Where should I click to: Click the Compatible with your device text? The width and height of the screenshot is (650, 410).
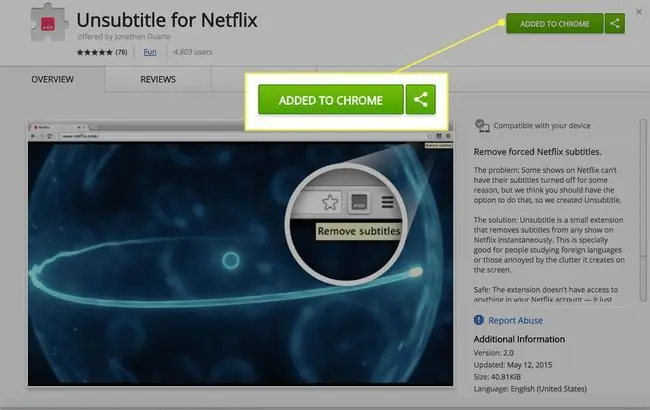click(542, 126)
